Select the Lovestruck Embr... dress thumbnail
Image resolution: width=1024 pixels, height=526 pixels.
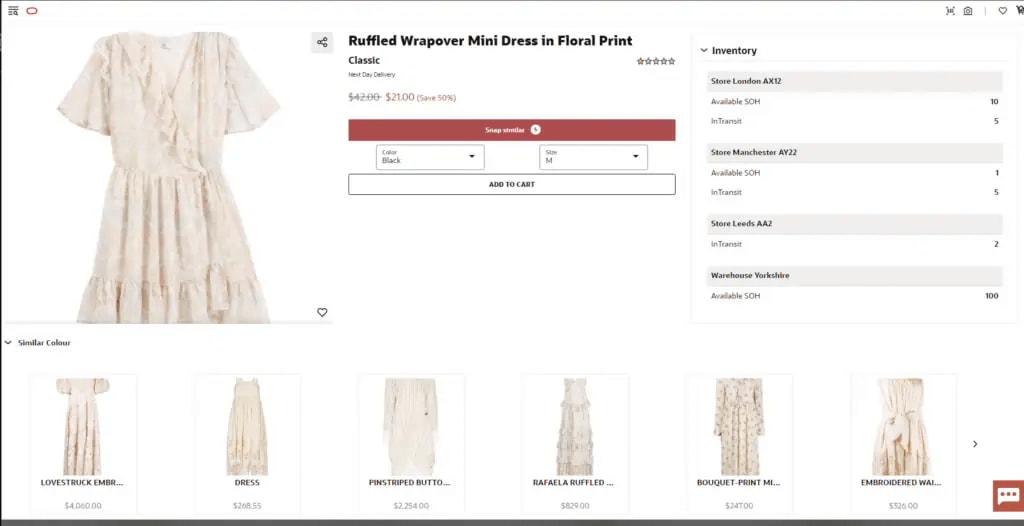point(83,426)
